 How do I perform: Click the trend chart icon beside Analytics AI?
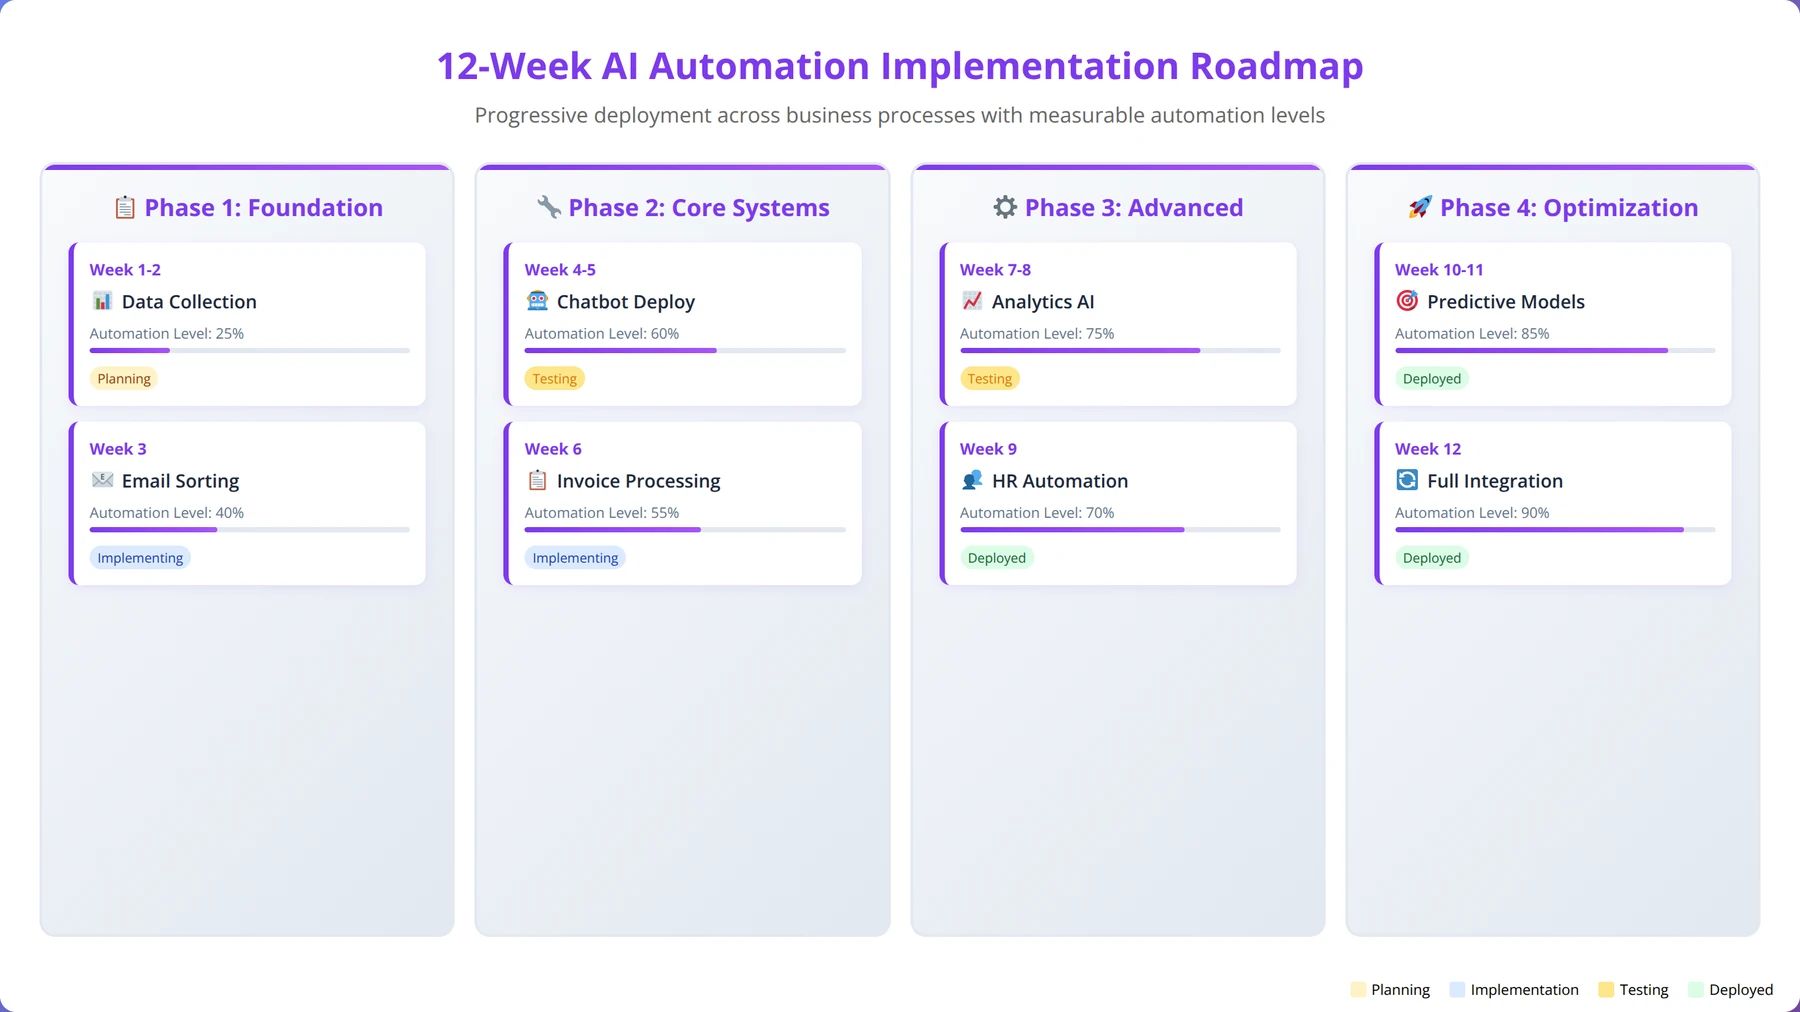(x=972, y=301)
